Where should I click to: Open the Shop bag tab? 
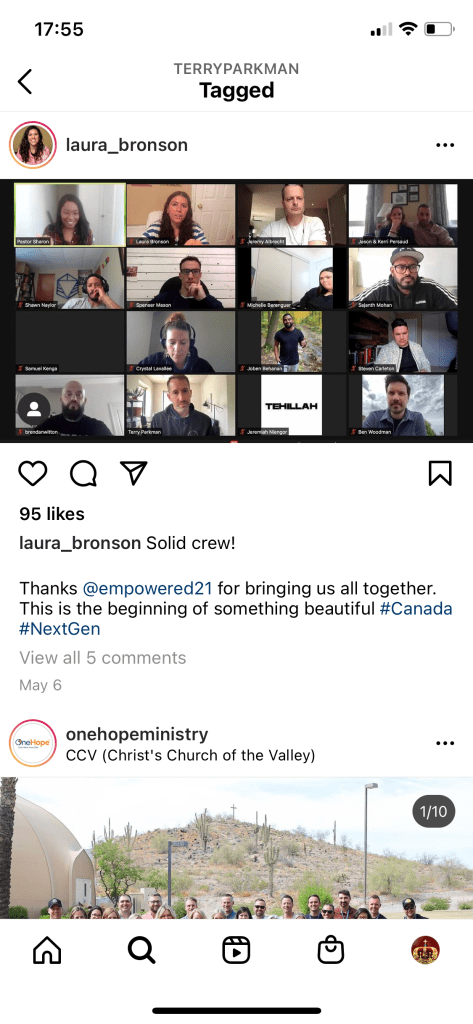pyautogui.click(x=331, y=951)
